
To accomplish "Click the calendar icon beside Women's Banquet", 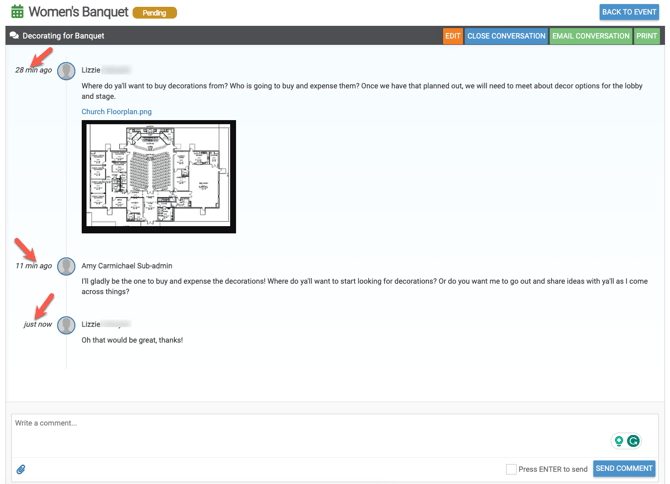I will 17,12.
